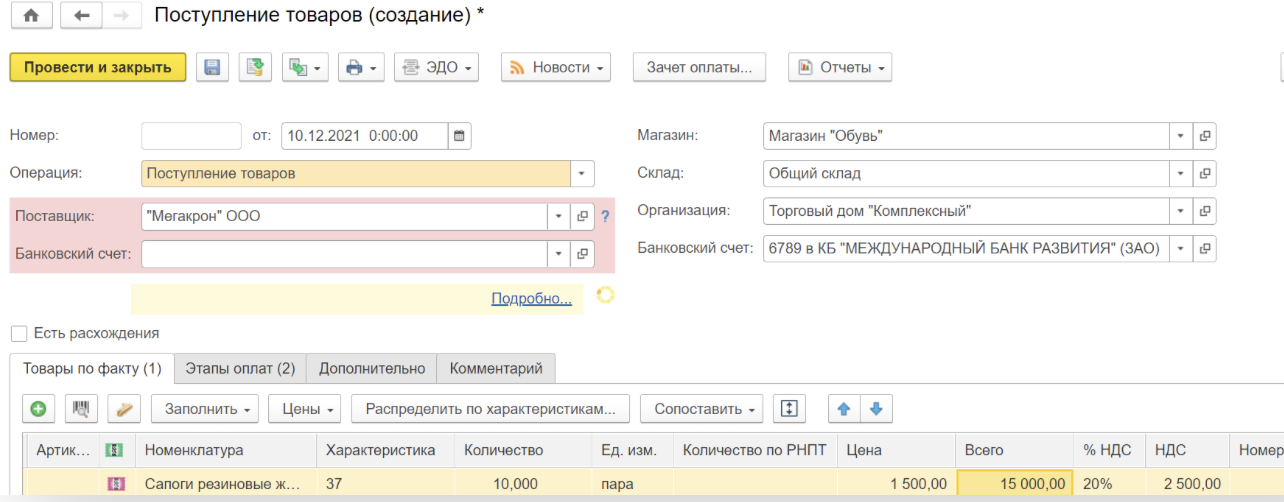Open the 'Магазин' dropdown arrow
The width and height of the screenshot is (1284, 502).
coord(1180,136)
